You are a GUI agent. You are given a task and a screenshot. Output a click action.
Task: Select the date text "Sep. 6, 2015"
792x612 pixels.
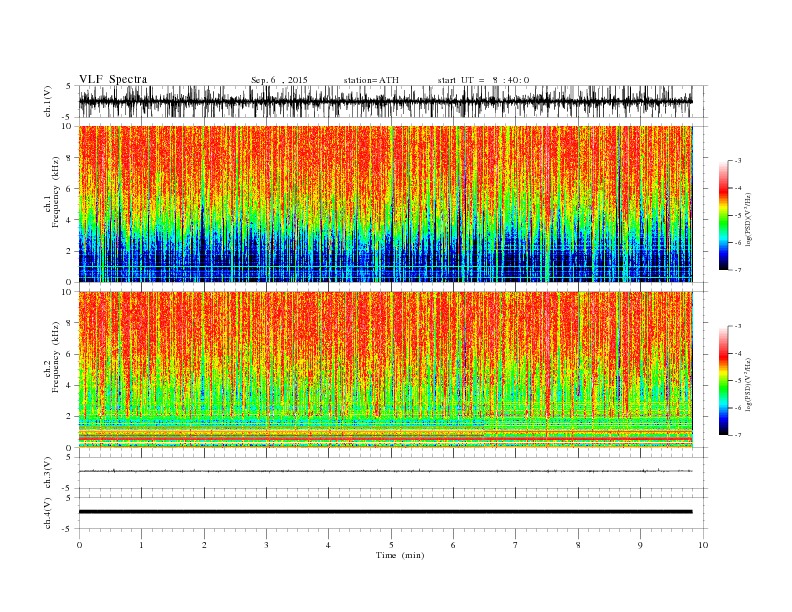pyautogui.click(x=279, y=80)
